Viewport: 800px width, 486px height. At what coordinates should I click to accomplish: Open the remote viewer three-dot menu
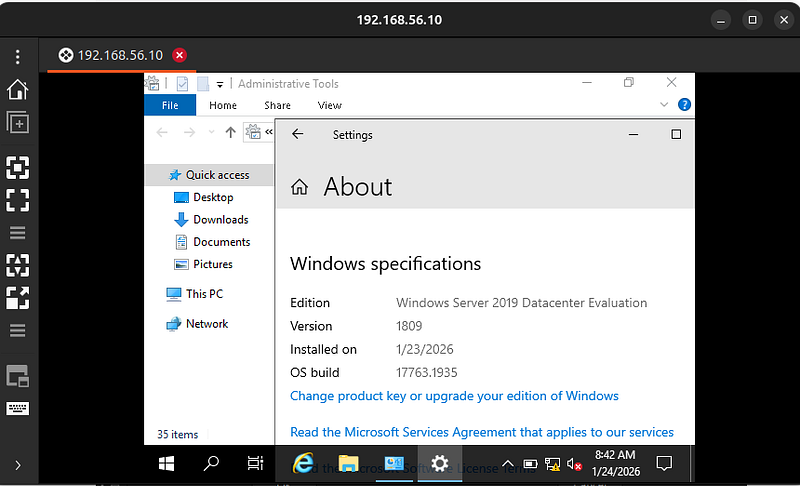pyautogui.click(x=18, y=57)
